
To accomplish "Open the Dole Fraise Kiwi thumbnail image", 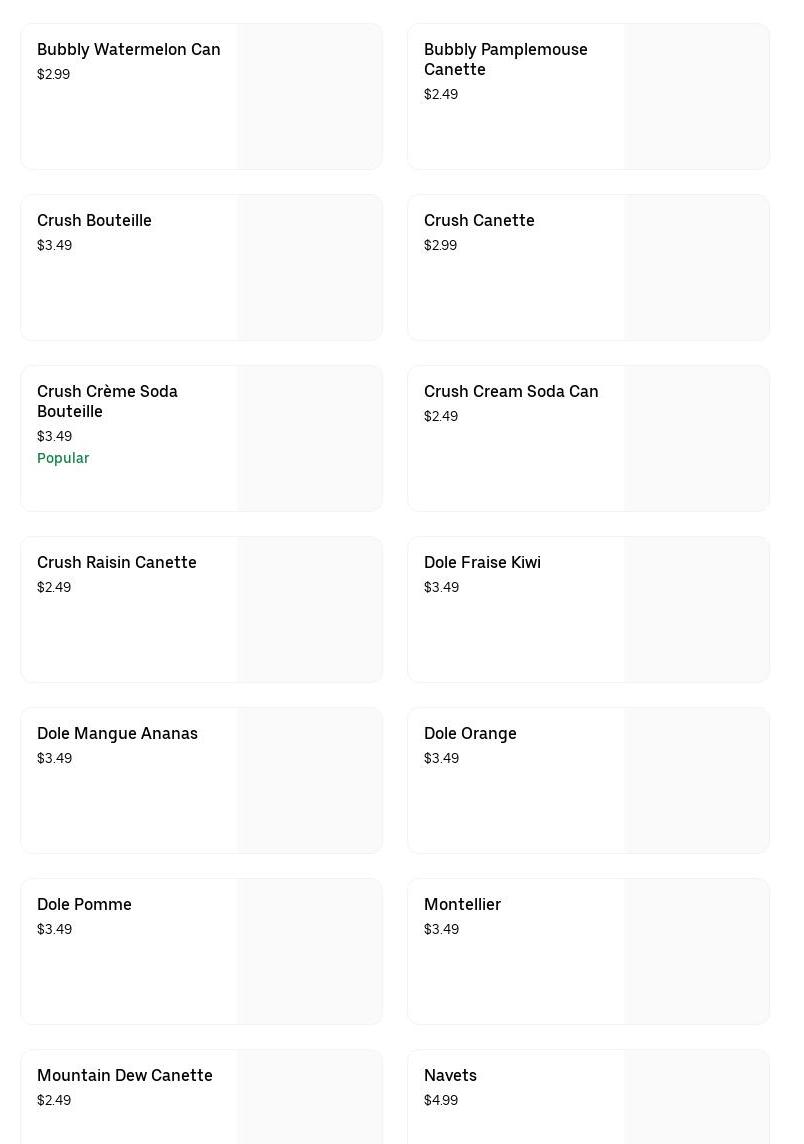I will 696,610.
